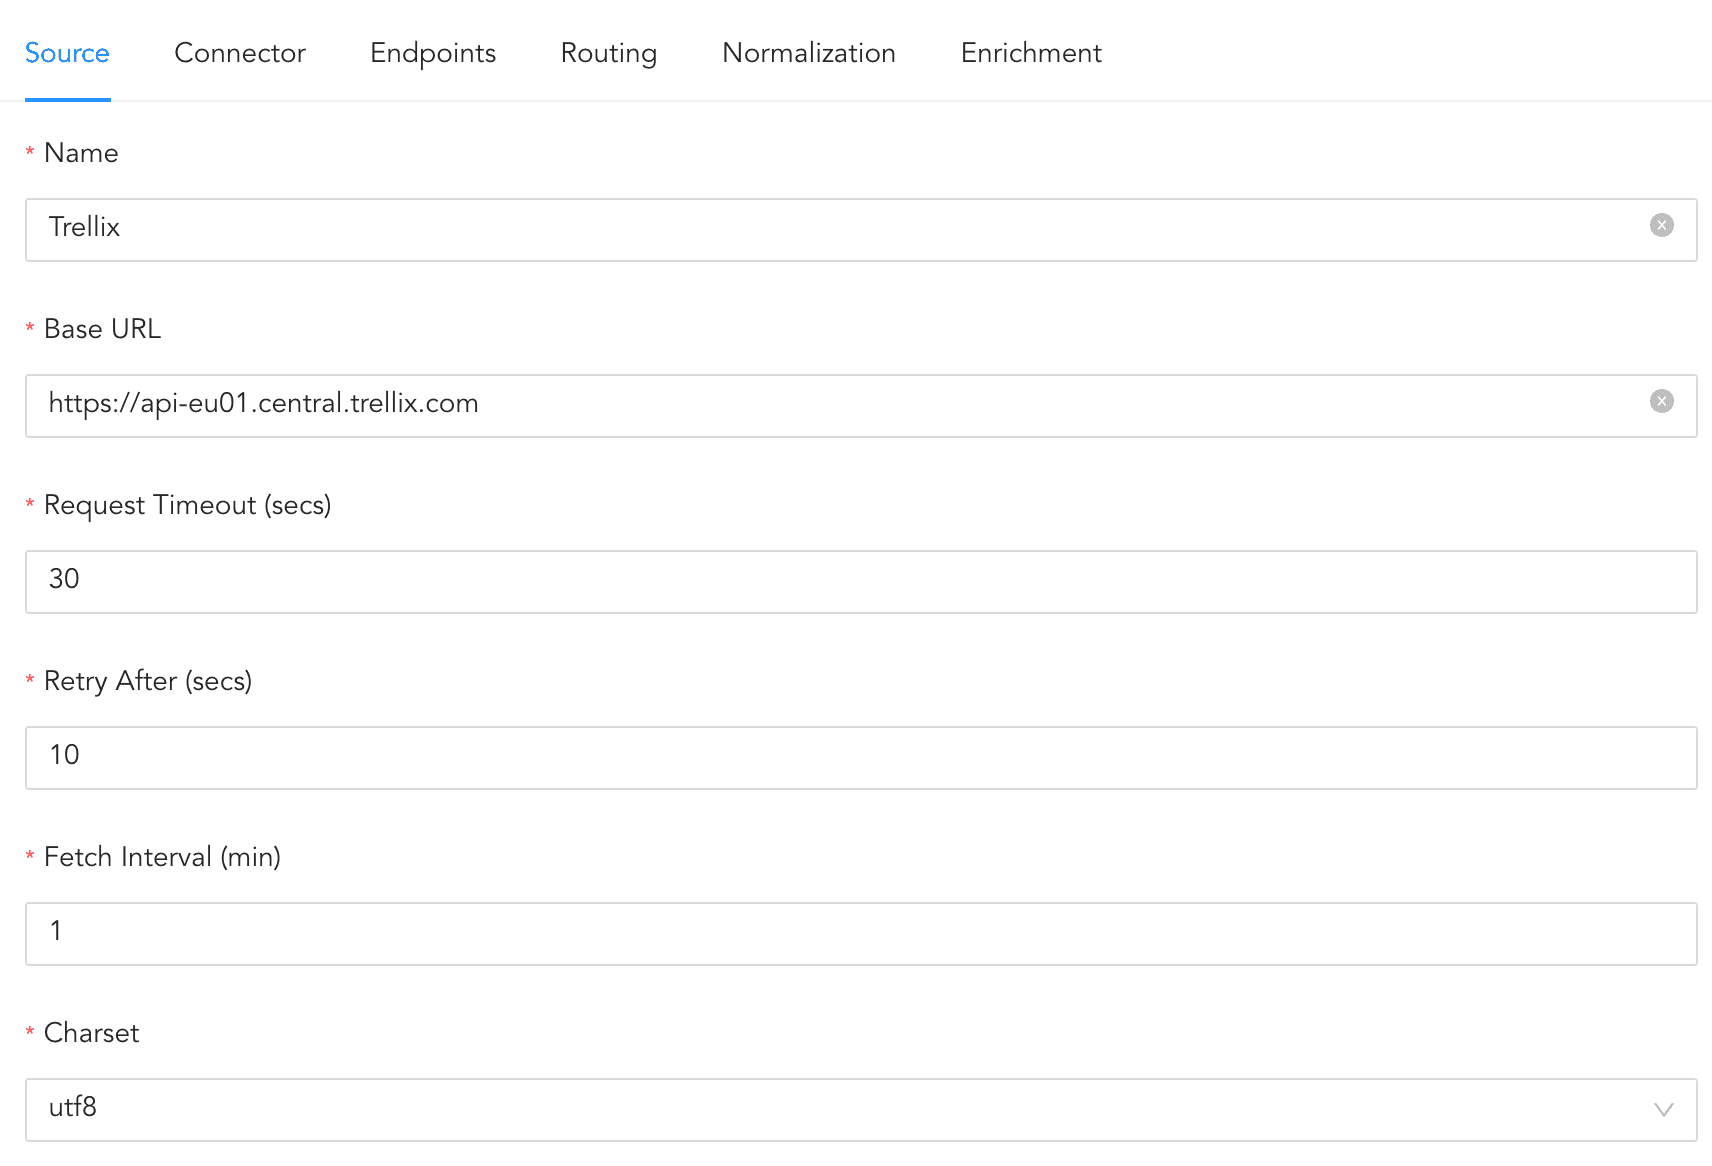This screenshot has width=1712, height=1166.
Task: Click the active Source tab
Action: coord(67,53)
